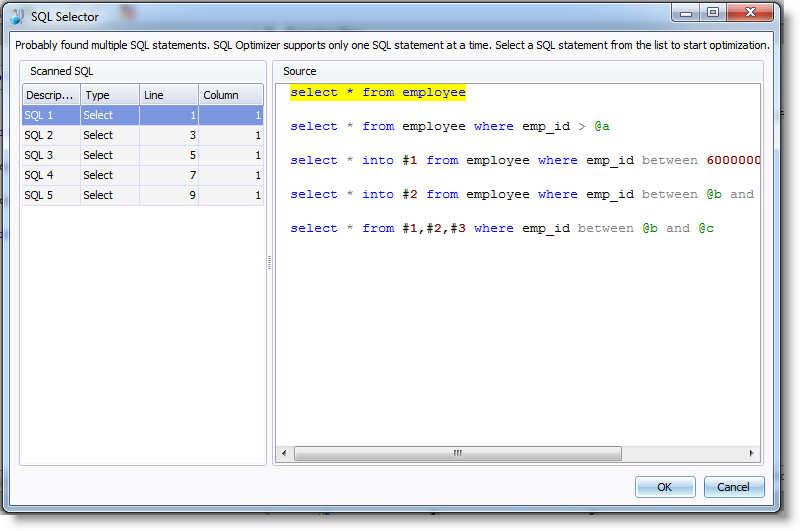
Task: Select the SQL 5 row
Action: click(142, 195)
